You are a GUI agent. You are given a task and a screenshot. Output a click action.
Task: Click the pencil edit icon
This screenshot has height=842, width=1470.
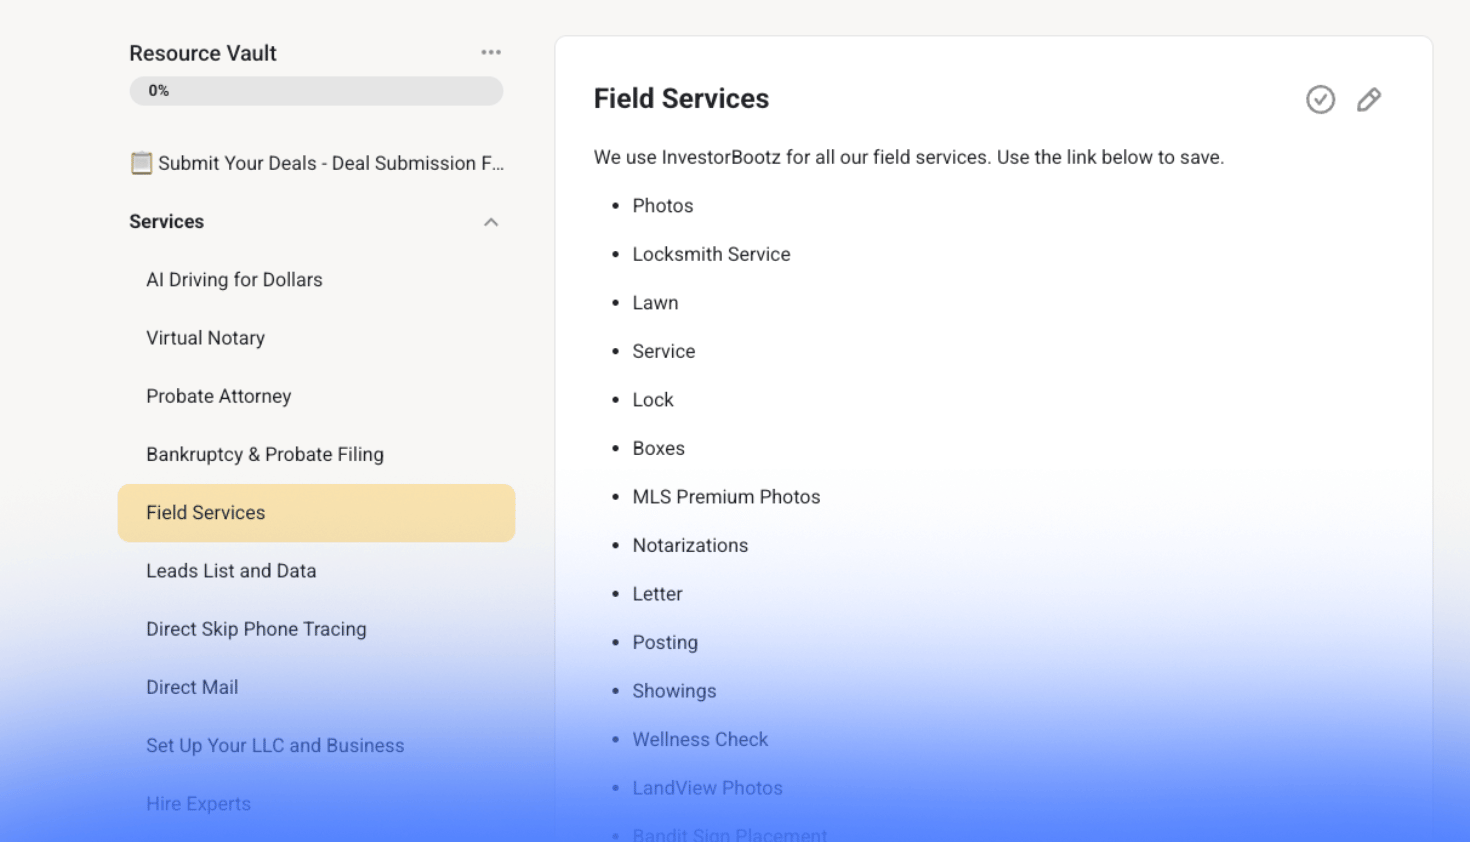1369,99
